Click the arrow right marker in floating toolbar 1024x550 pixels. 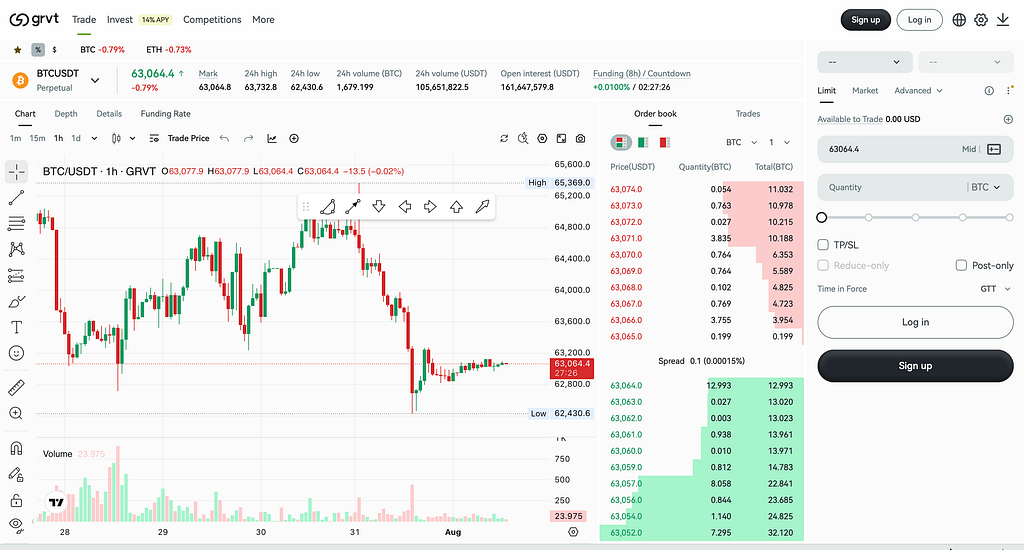(x=430, y=207)
